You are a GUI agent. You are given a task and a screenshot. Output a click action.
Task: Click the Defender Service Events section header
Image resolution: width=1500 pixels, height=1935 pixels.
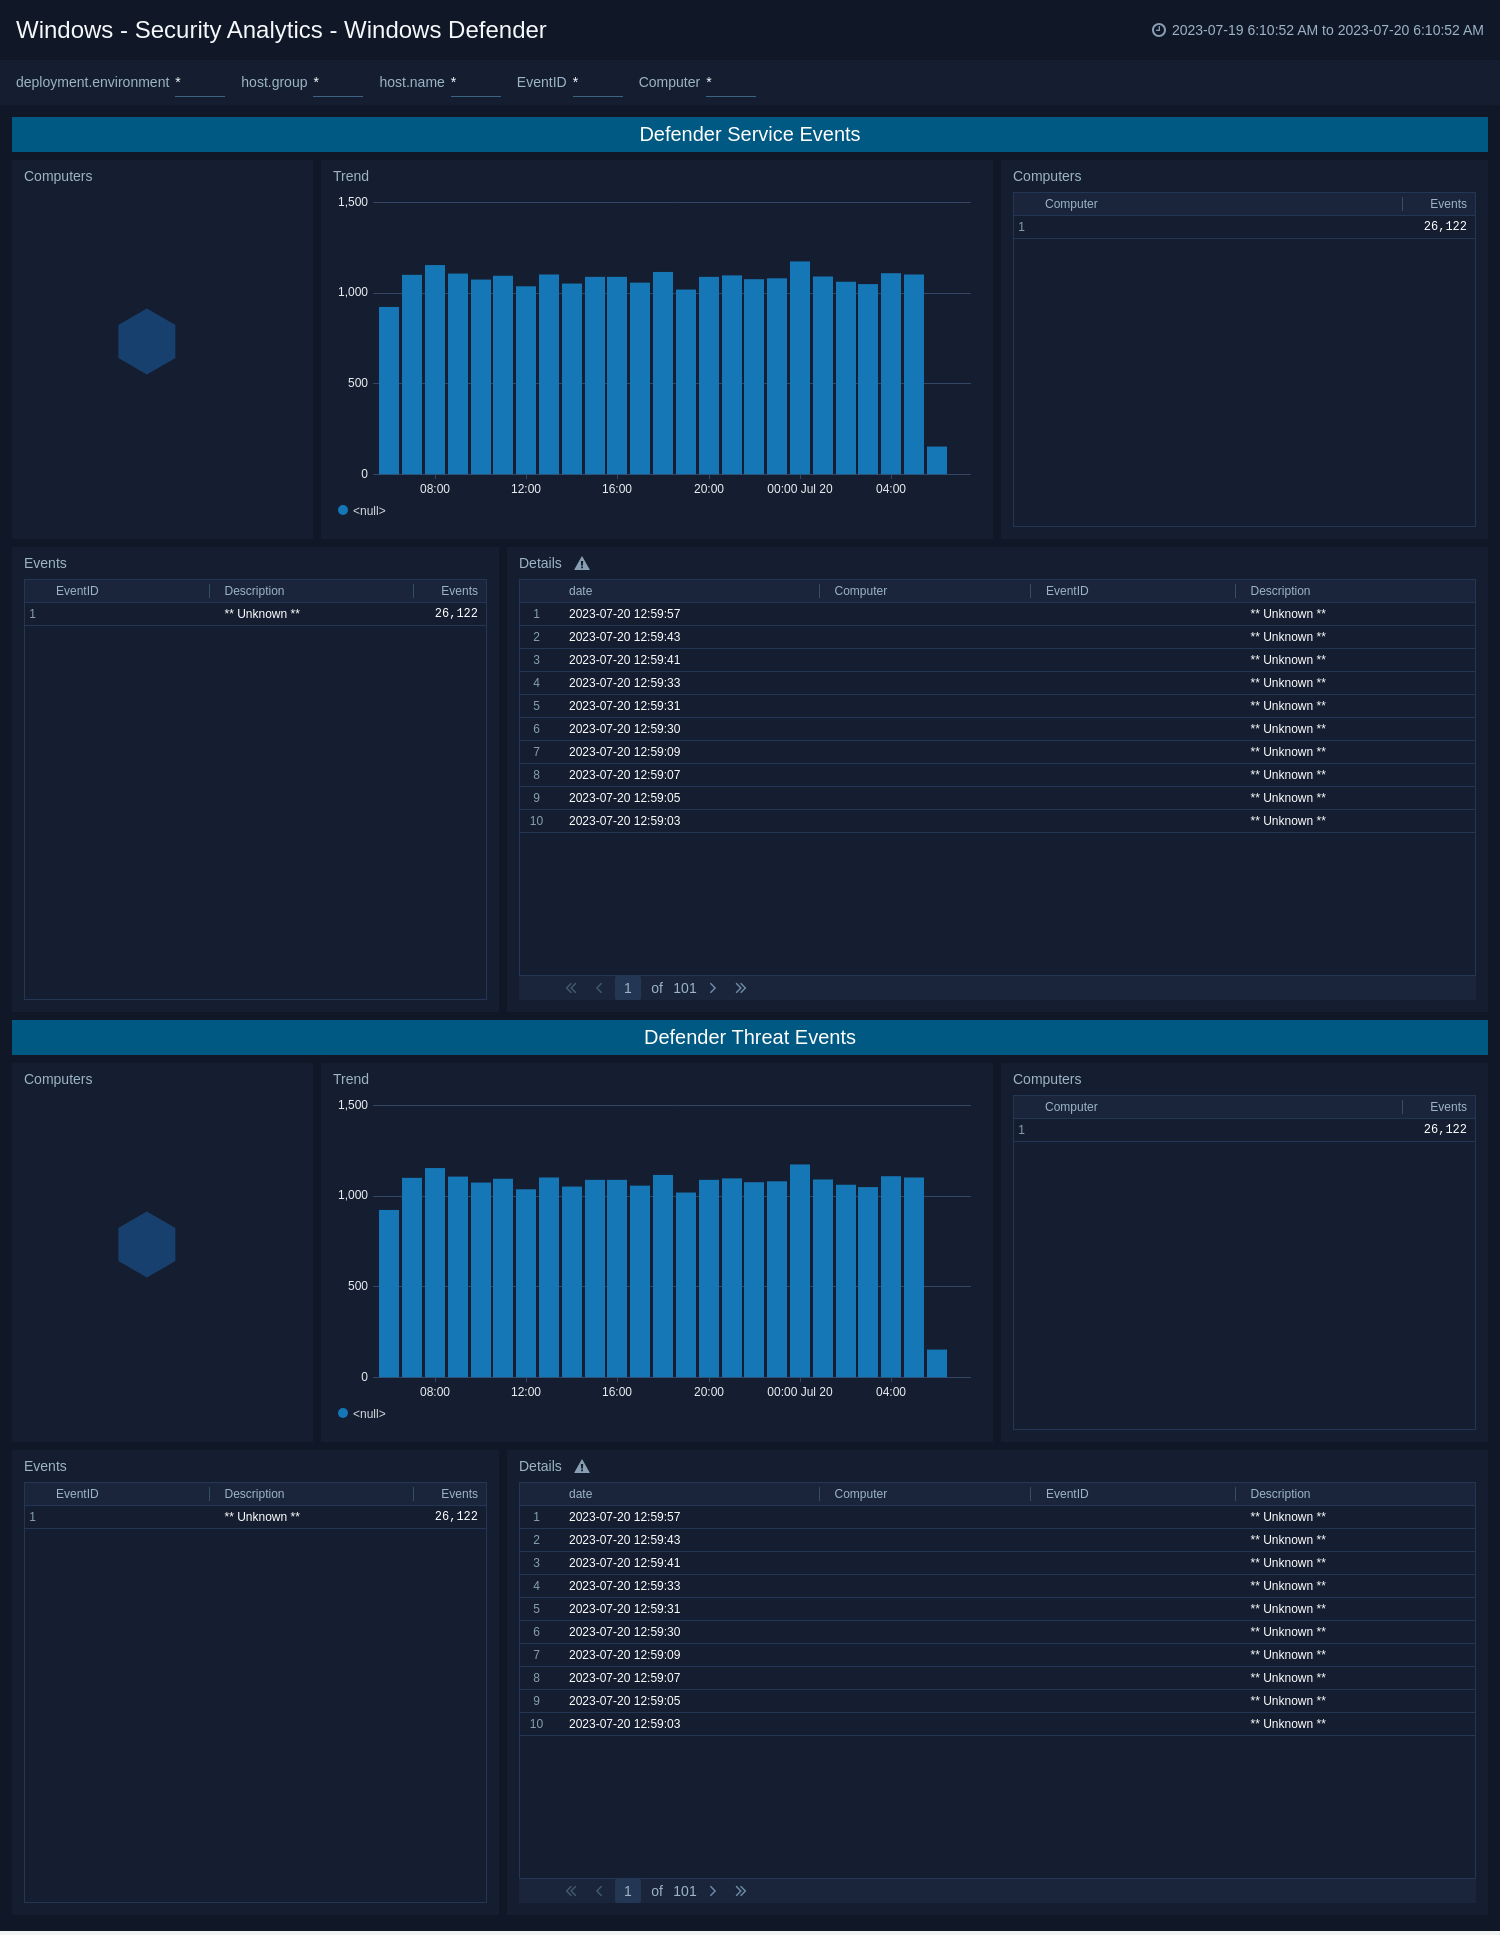pyautogui.click(x=750, y=134)
